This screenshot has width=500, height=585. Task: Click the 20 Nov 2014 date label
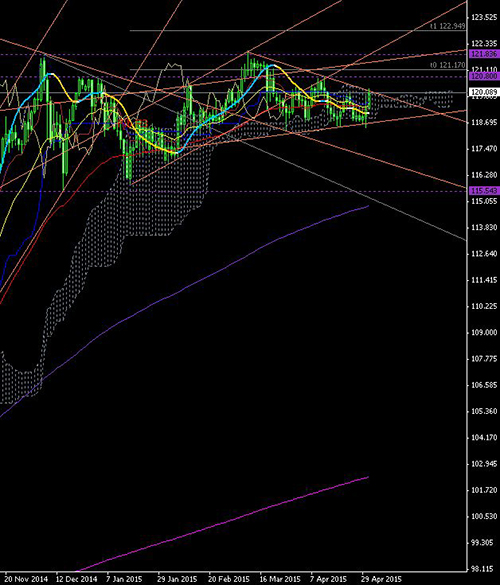pos(26,579)
